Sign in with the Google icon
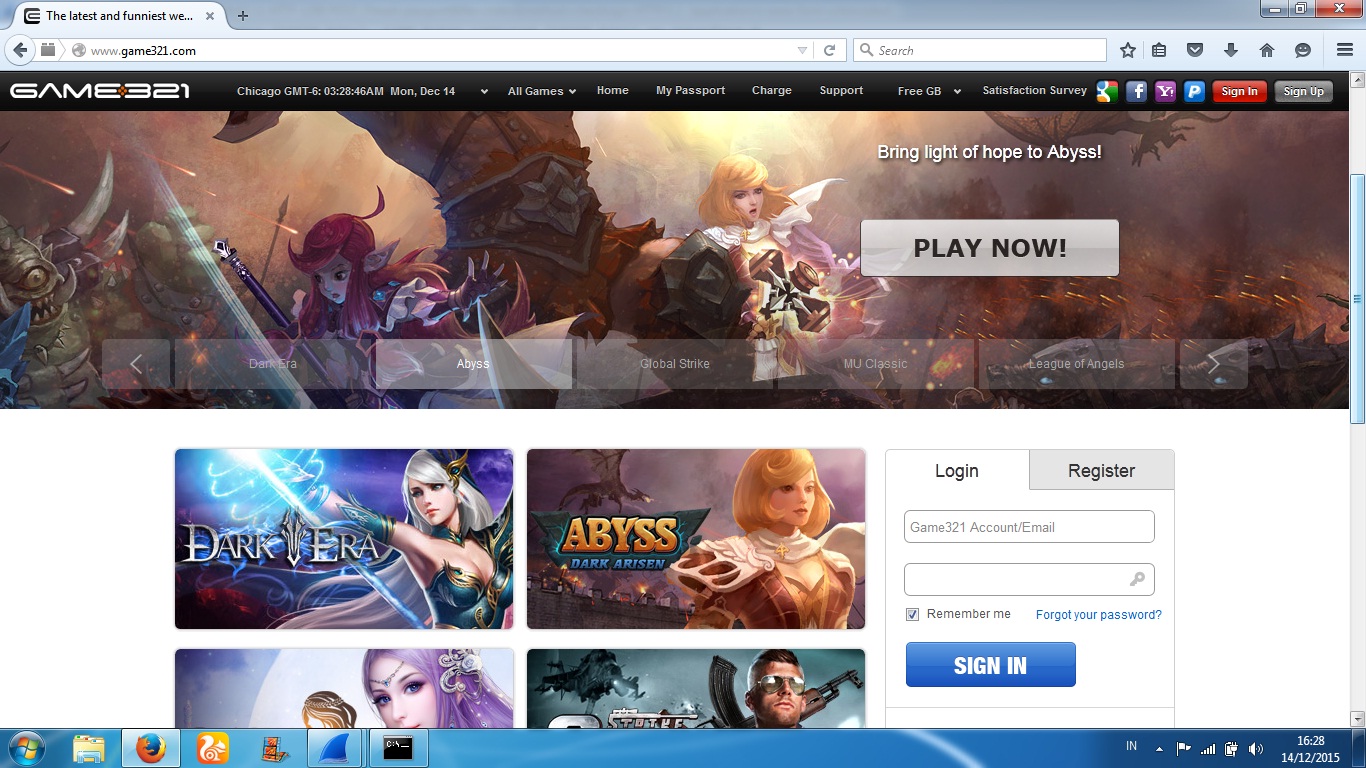This screenshot has height=768, width=1366. coord(1107,91)
